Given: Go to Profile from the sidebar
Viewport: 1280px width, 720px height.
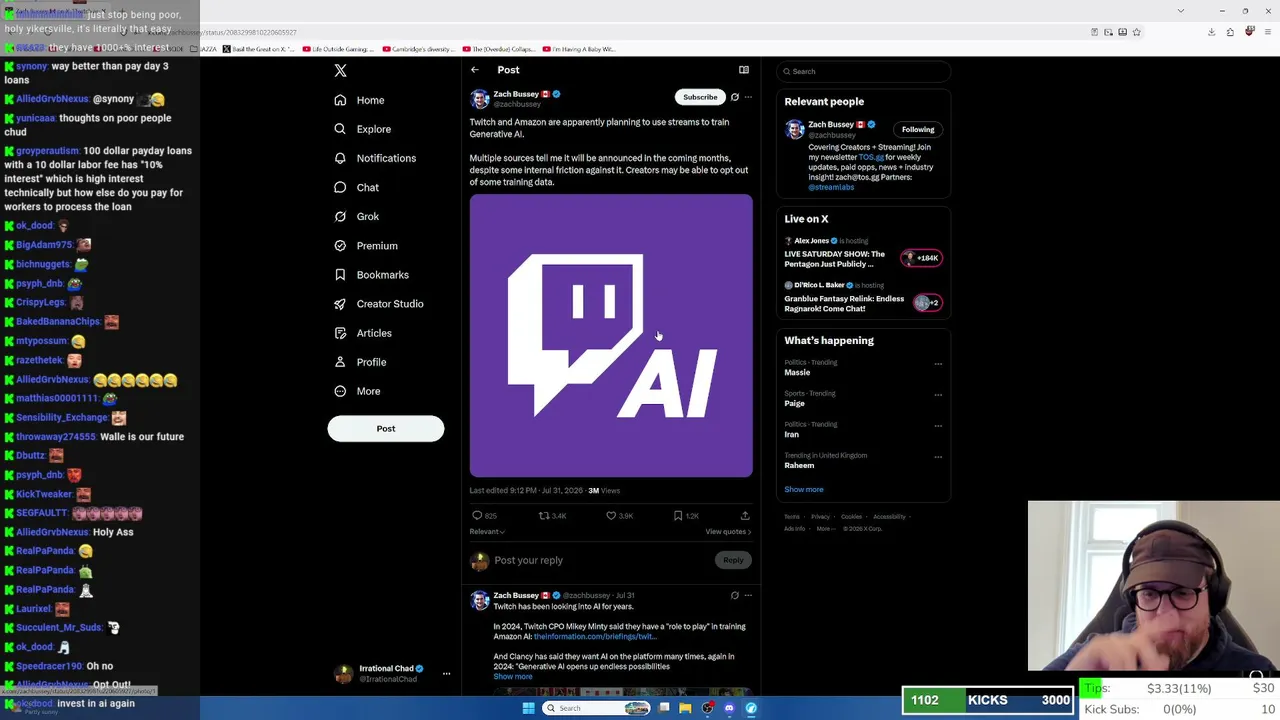Looking at the screenshot, I should point(359,362).
